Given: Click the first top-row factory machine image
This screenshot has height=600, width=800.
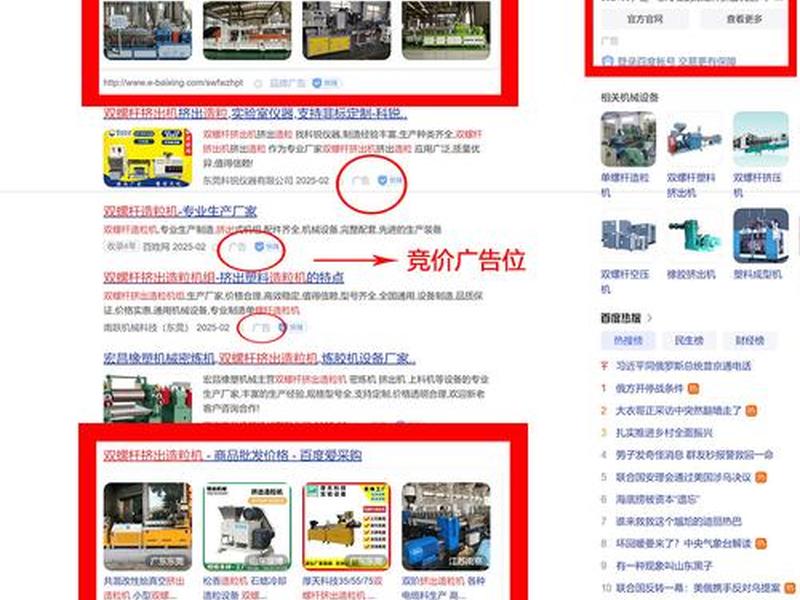Looking at the screenshot, I should coord(148,30).
